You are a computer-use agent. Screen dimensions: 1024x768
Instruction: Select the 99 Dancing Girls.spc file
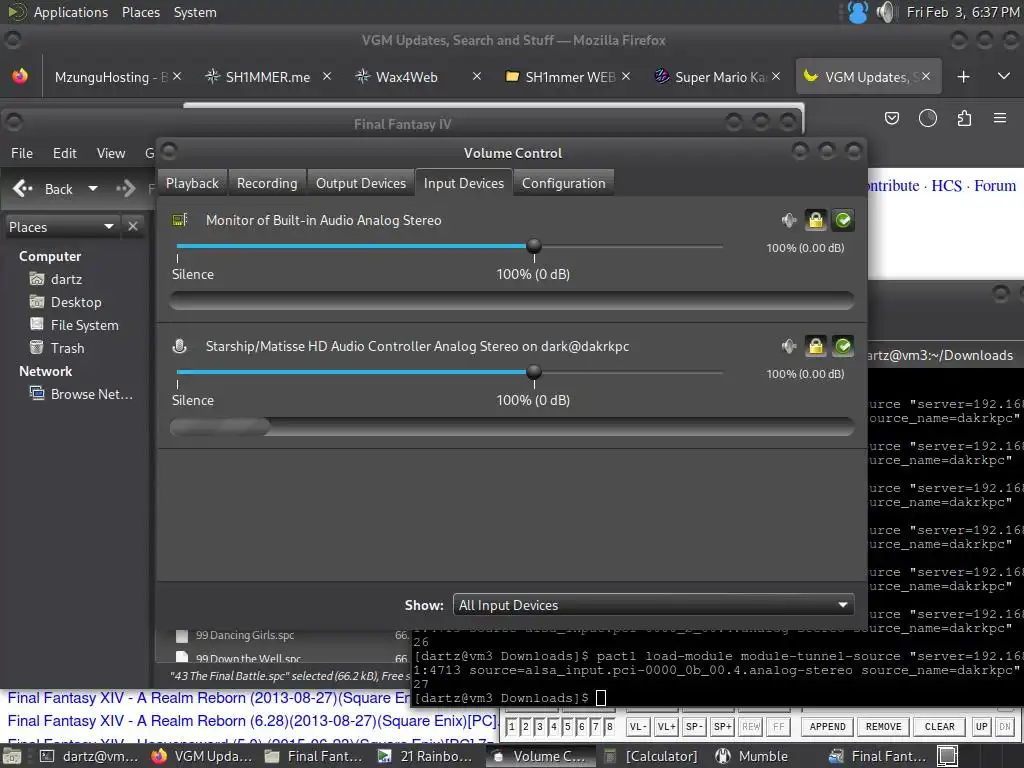pos(245,635)
